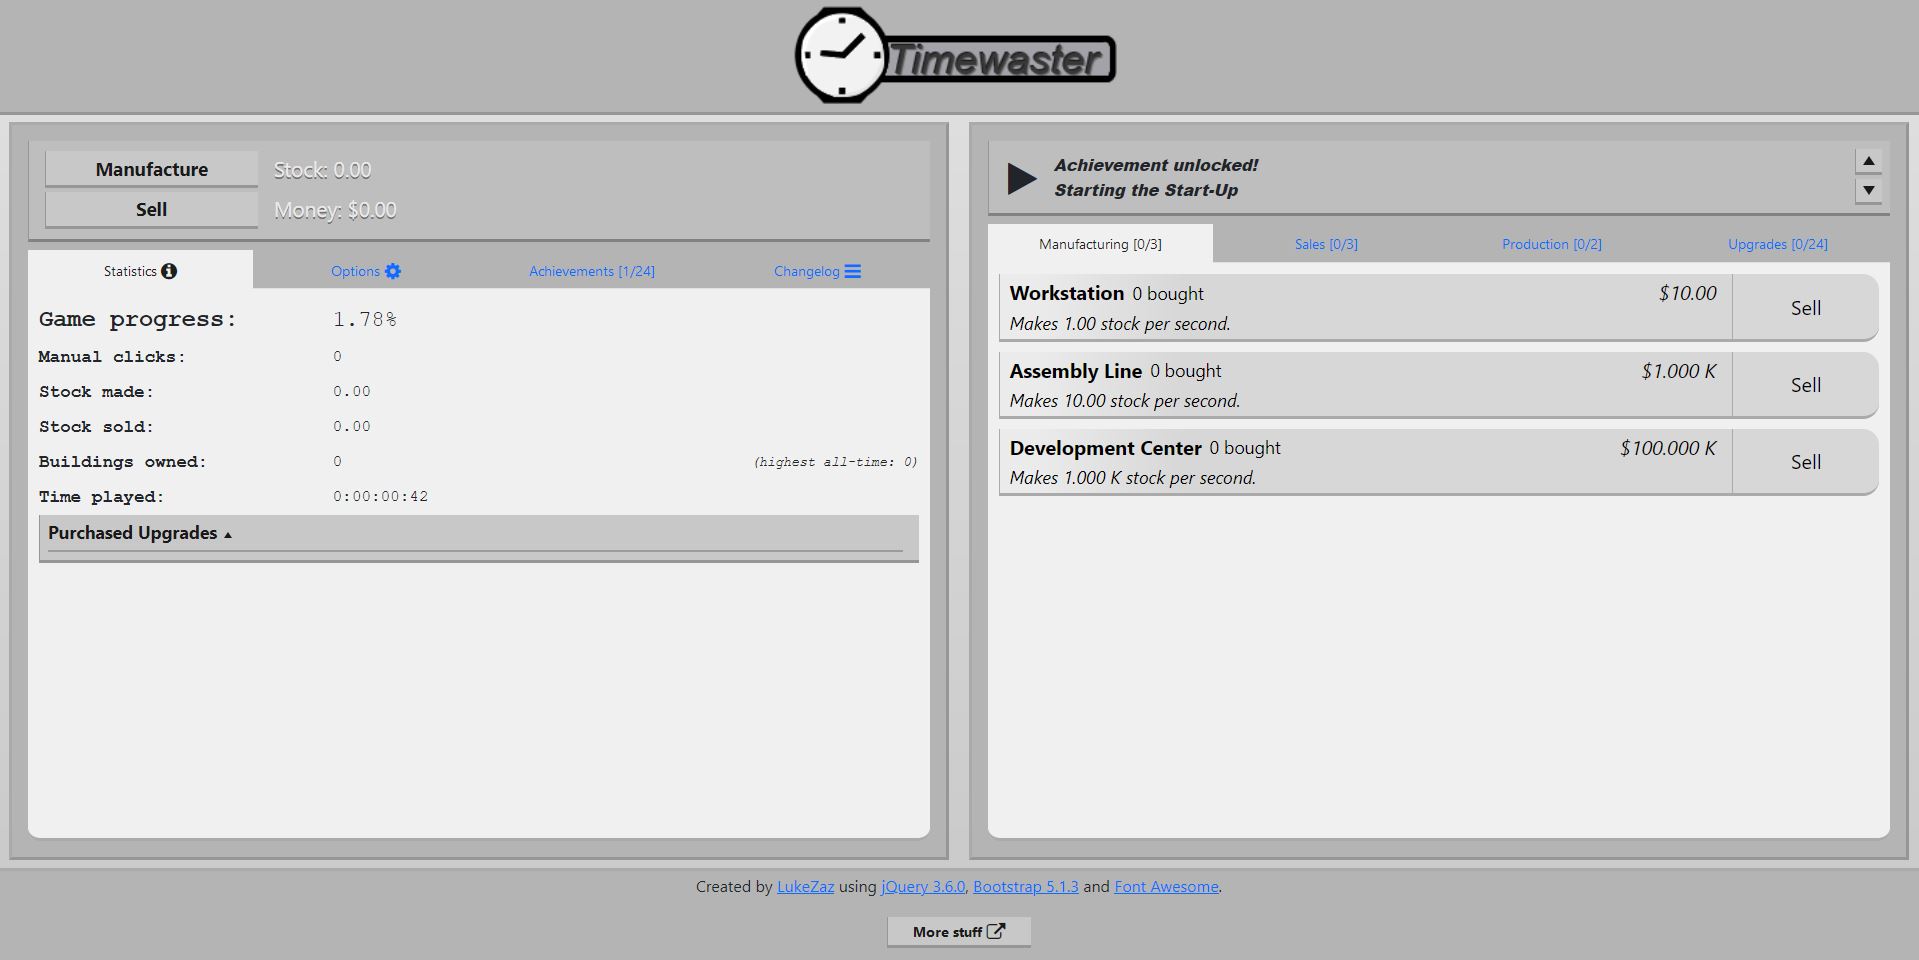Click the play triangle beside achievement message
Image resolution: width=1919 pixels, height=960 pixels.
(x=1022, y=178)
